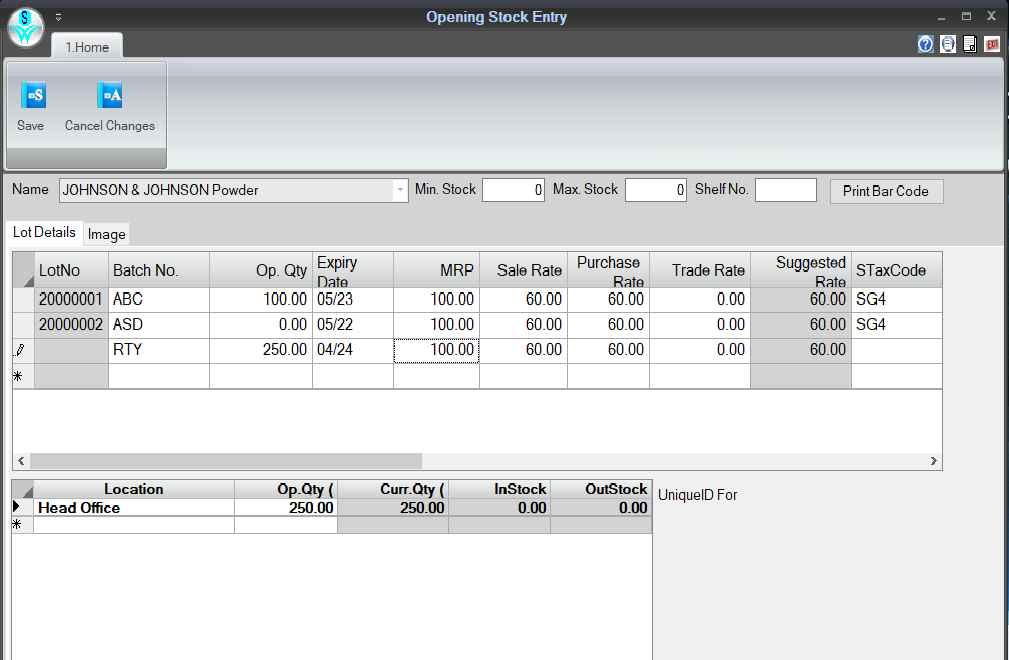Image resolution: width=1009 pixels, height=660 pixels.
Task: Click the Cancel Changes icon
Action: 109,96
